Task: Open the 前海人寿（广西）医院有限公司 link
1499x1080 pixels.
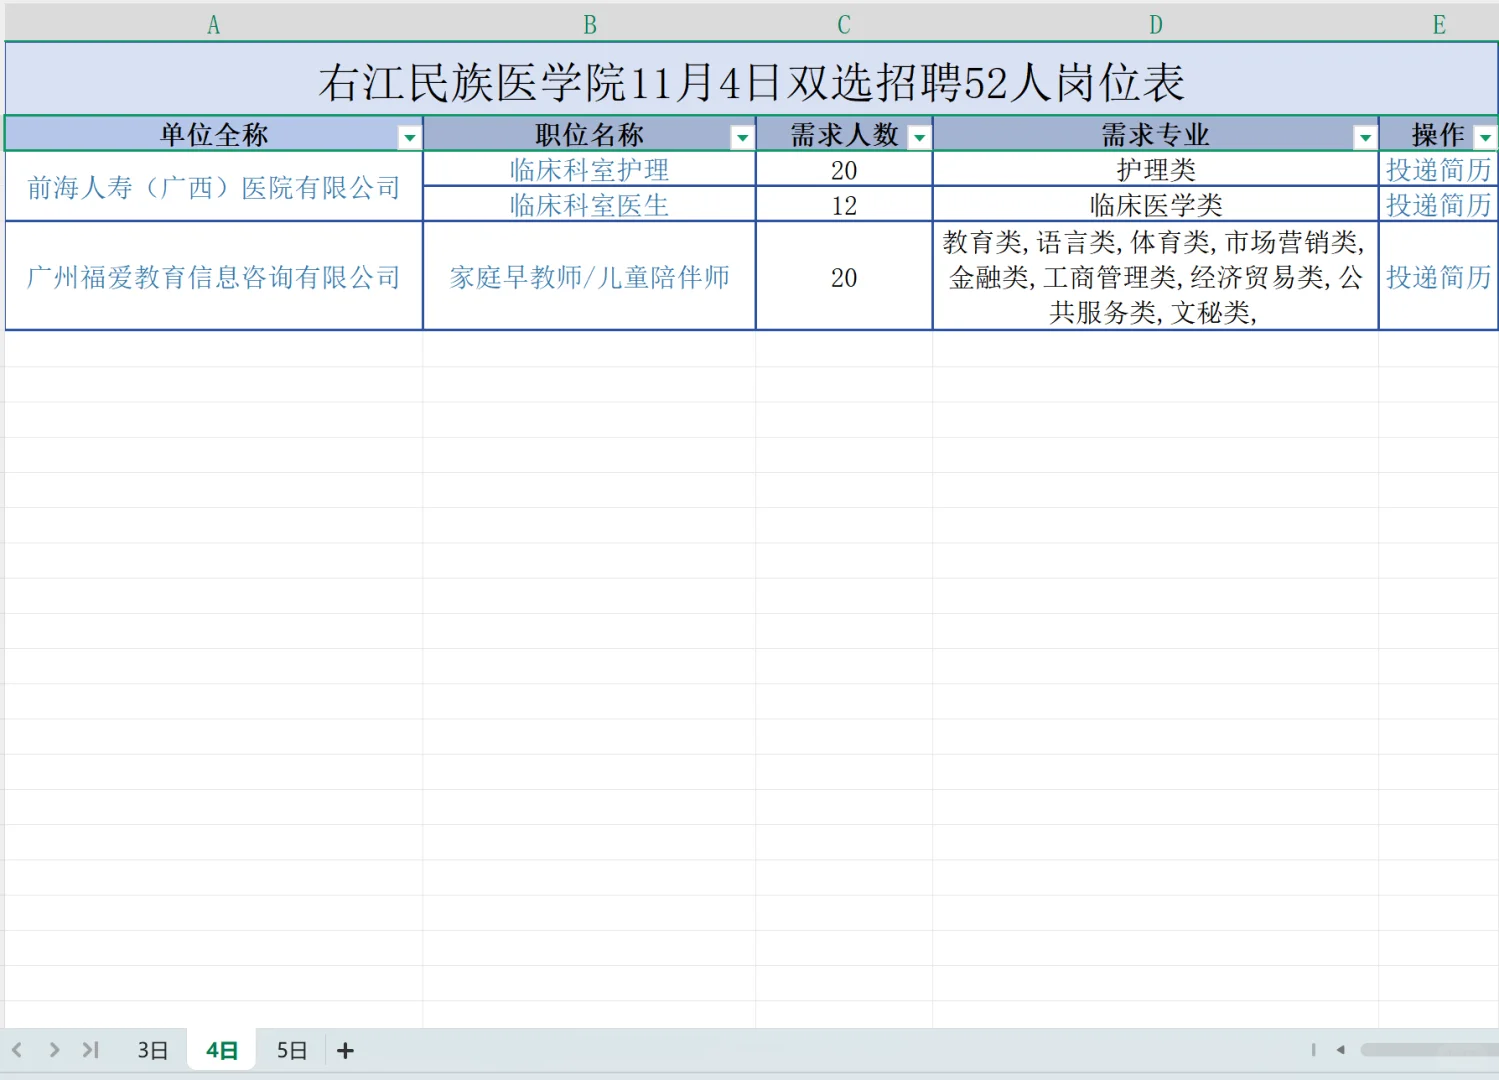Action: pos(213,187)
